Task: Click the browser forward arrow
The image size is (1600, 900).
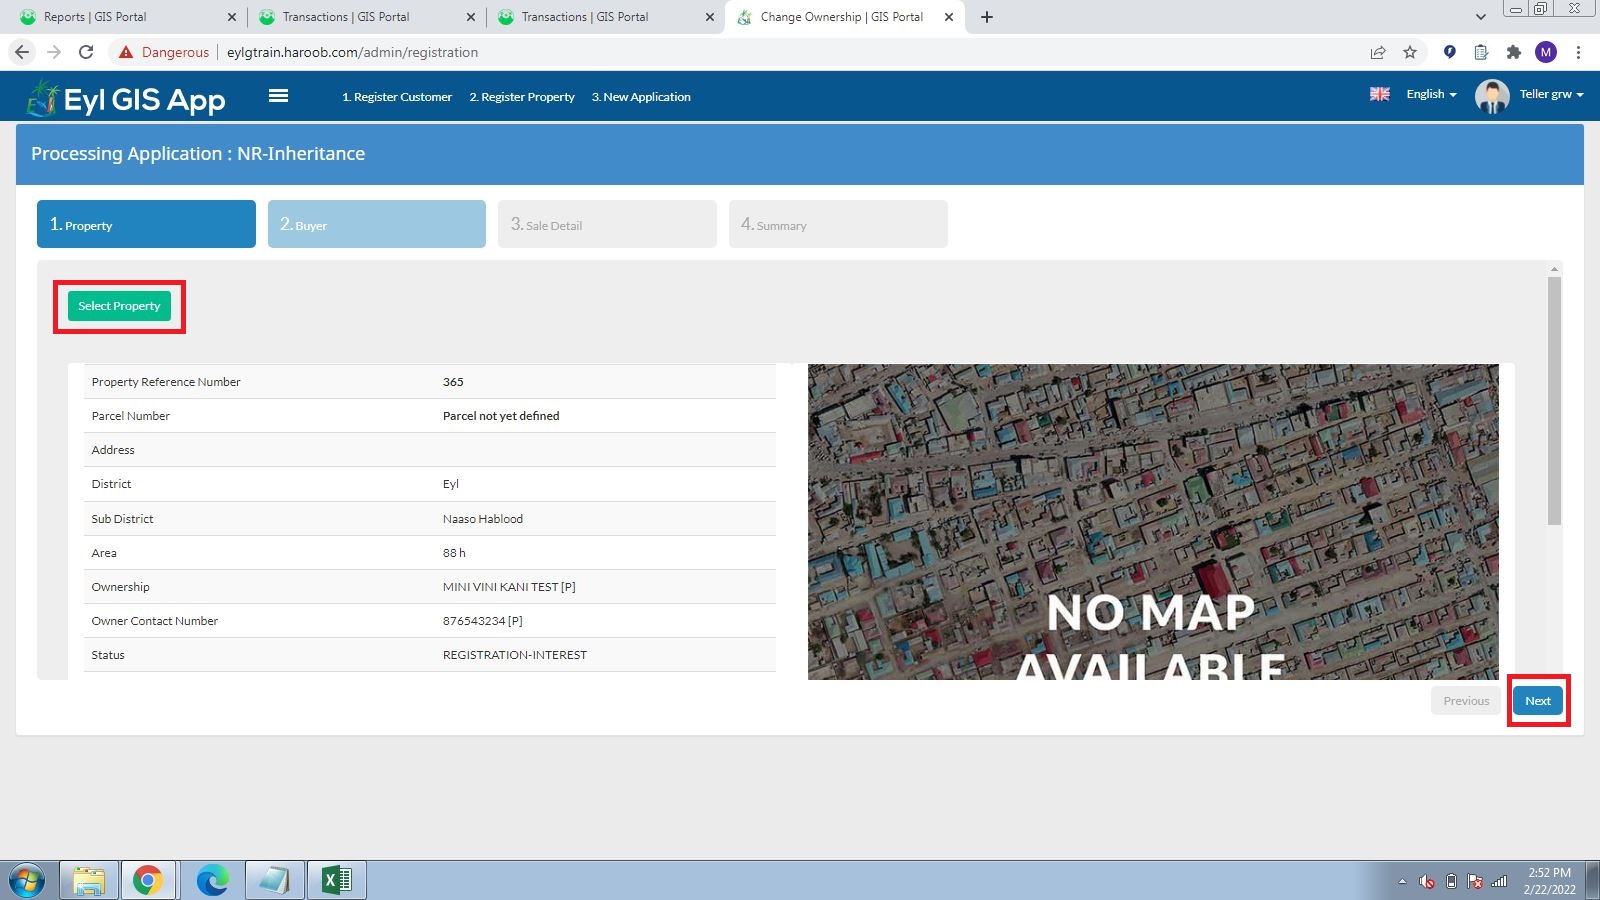Action: (x=54, y=52)
